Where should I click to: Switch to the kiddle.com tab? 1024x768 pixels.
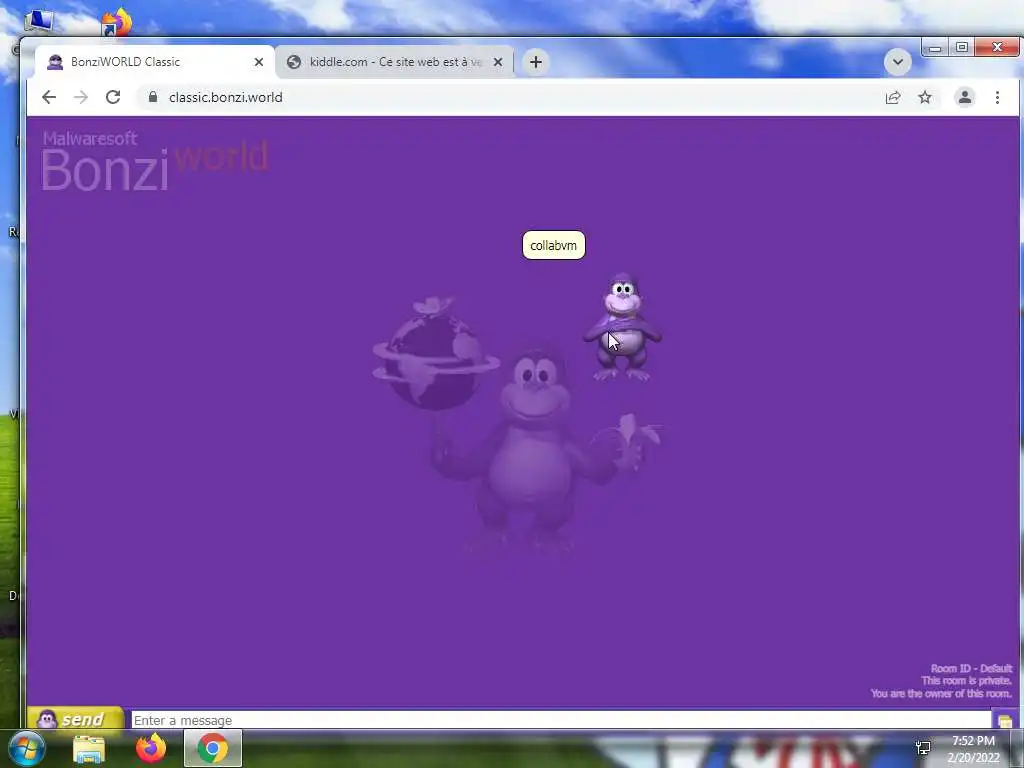point(395,62)
